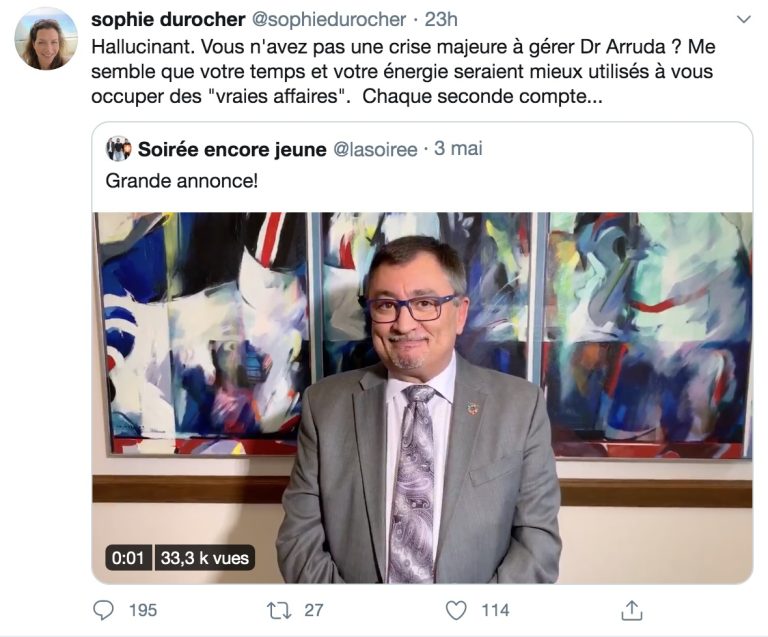Click the 0:01 video time badge

tap(128, 558)
